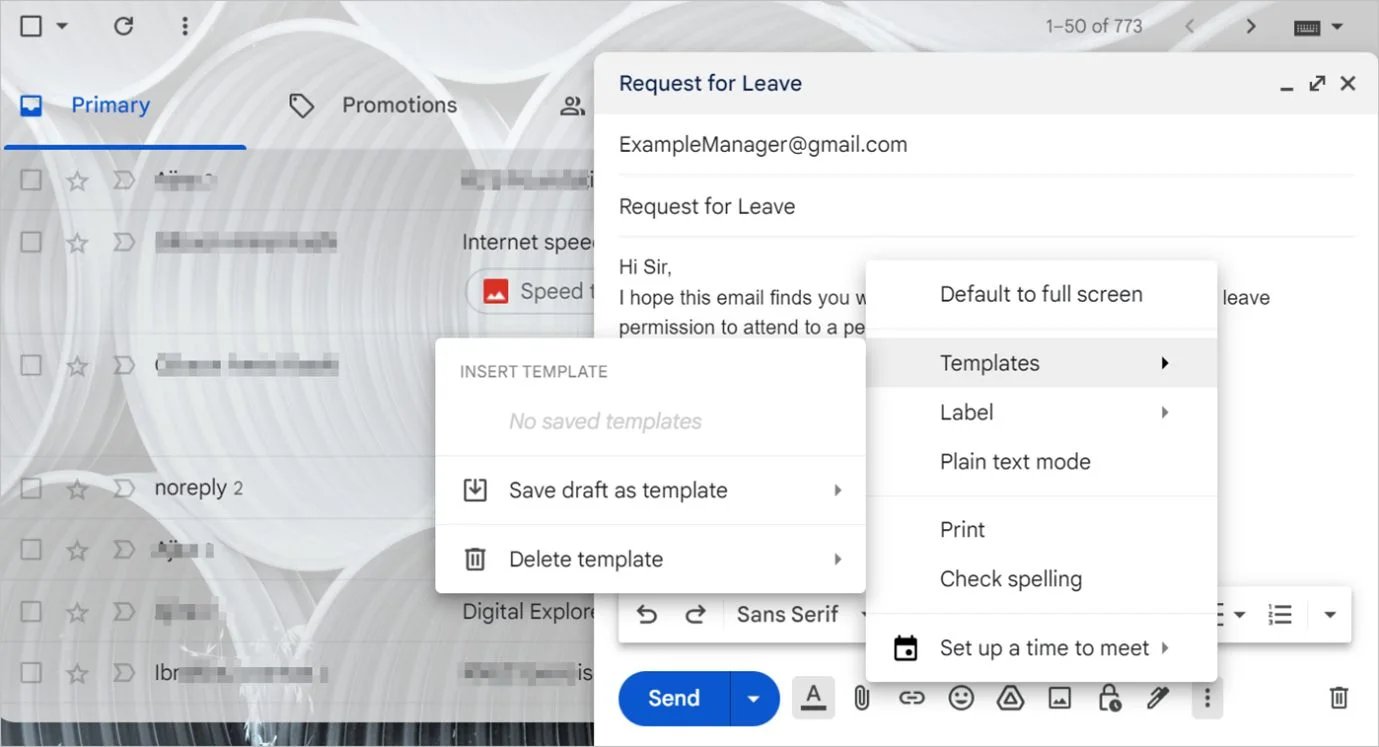
Task: Star the email from noreply
Action: pos(77,488)
